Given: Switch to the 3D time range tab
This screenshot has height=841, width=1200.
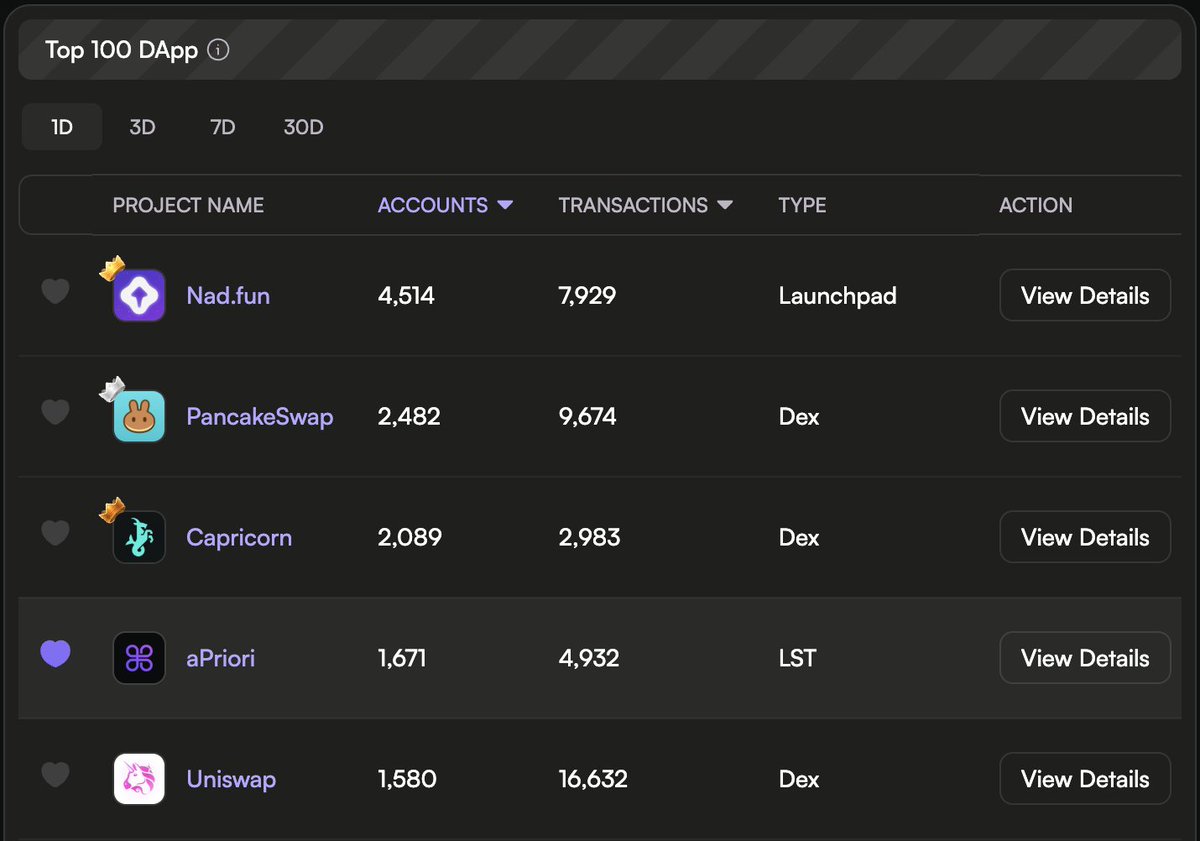Looking at the screenshot, I should [x=142, y=127].
